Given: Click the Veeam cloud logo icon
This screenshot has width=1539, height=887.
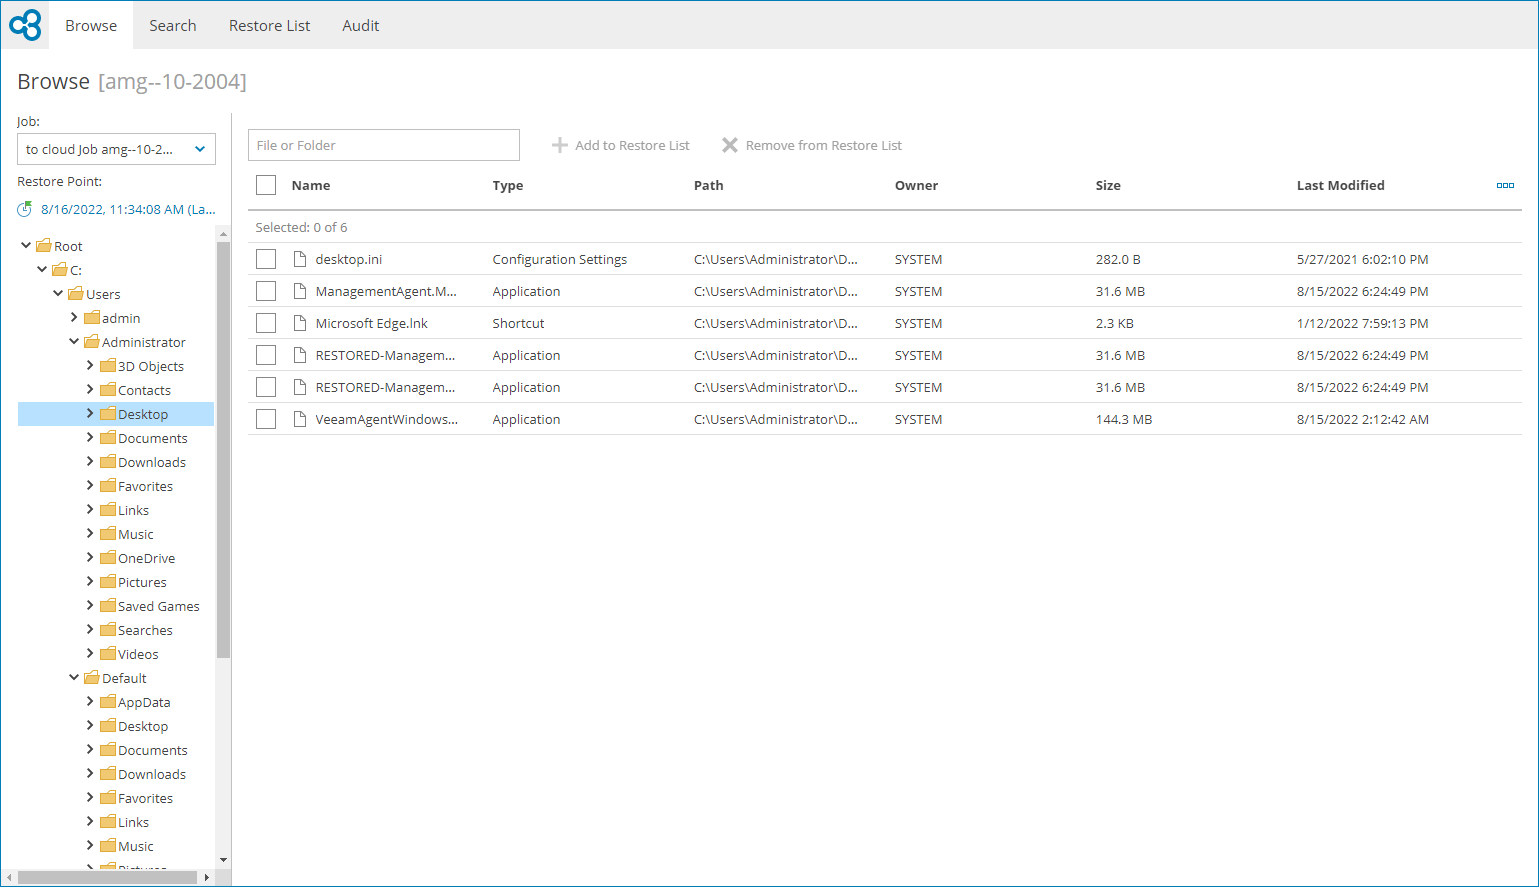Looking at the screenshot, I should click(24, 25).
